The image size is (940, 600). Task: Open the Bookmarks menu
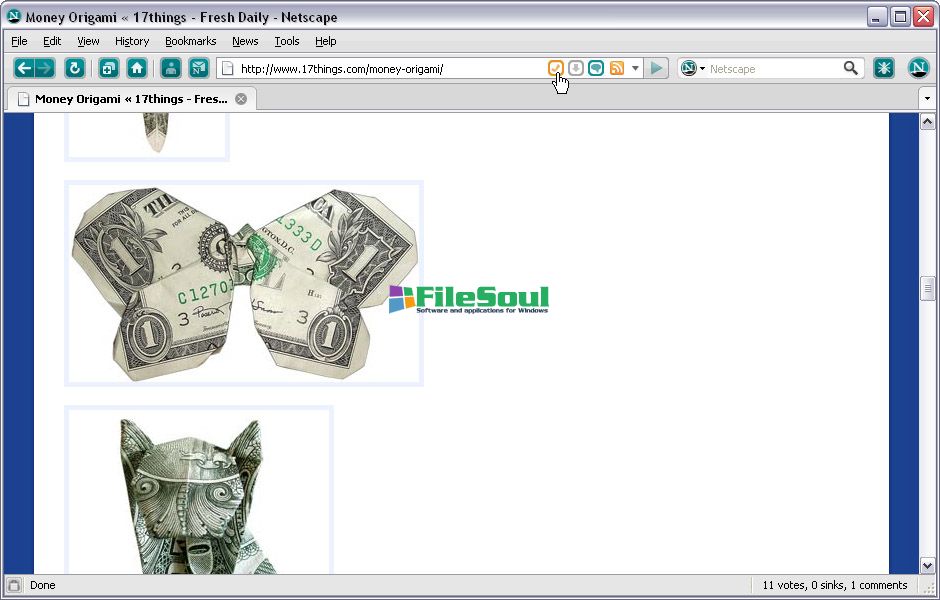[x=191, y=41]
